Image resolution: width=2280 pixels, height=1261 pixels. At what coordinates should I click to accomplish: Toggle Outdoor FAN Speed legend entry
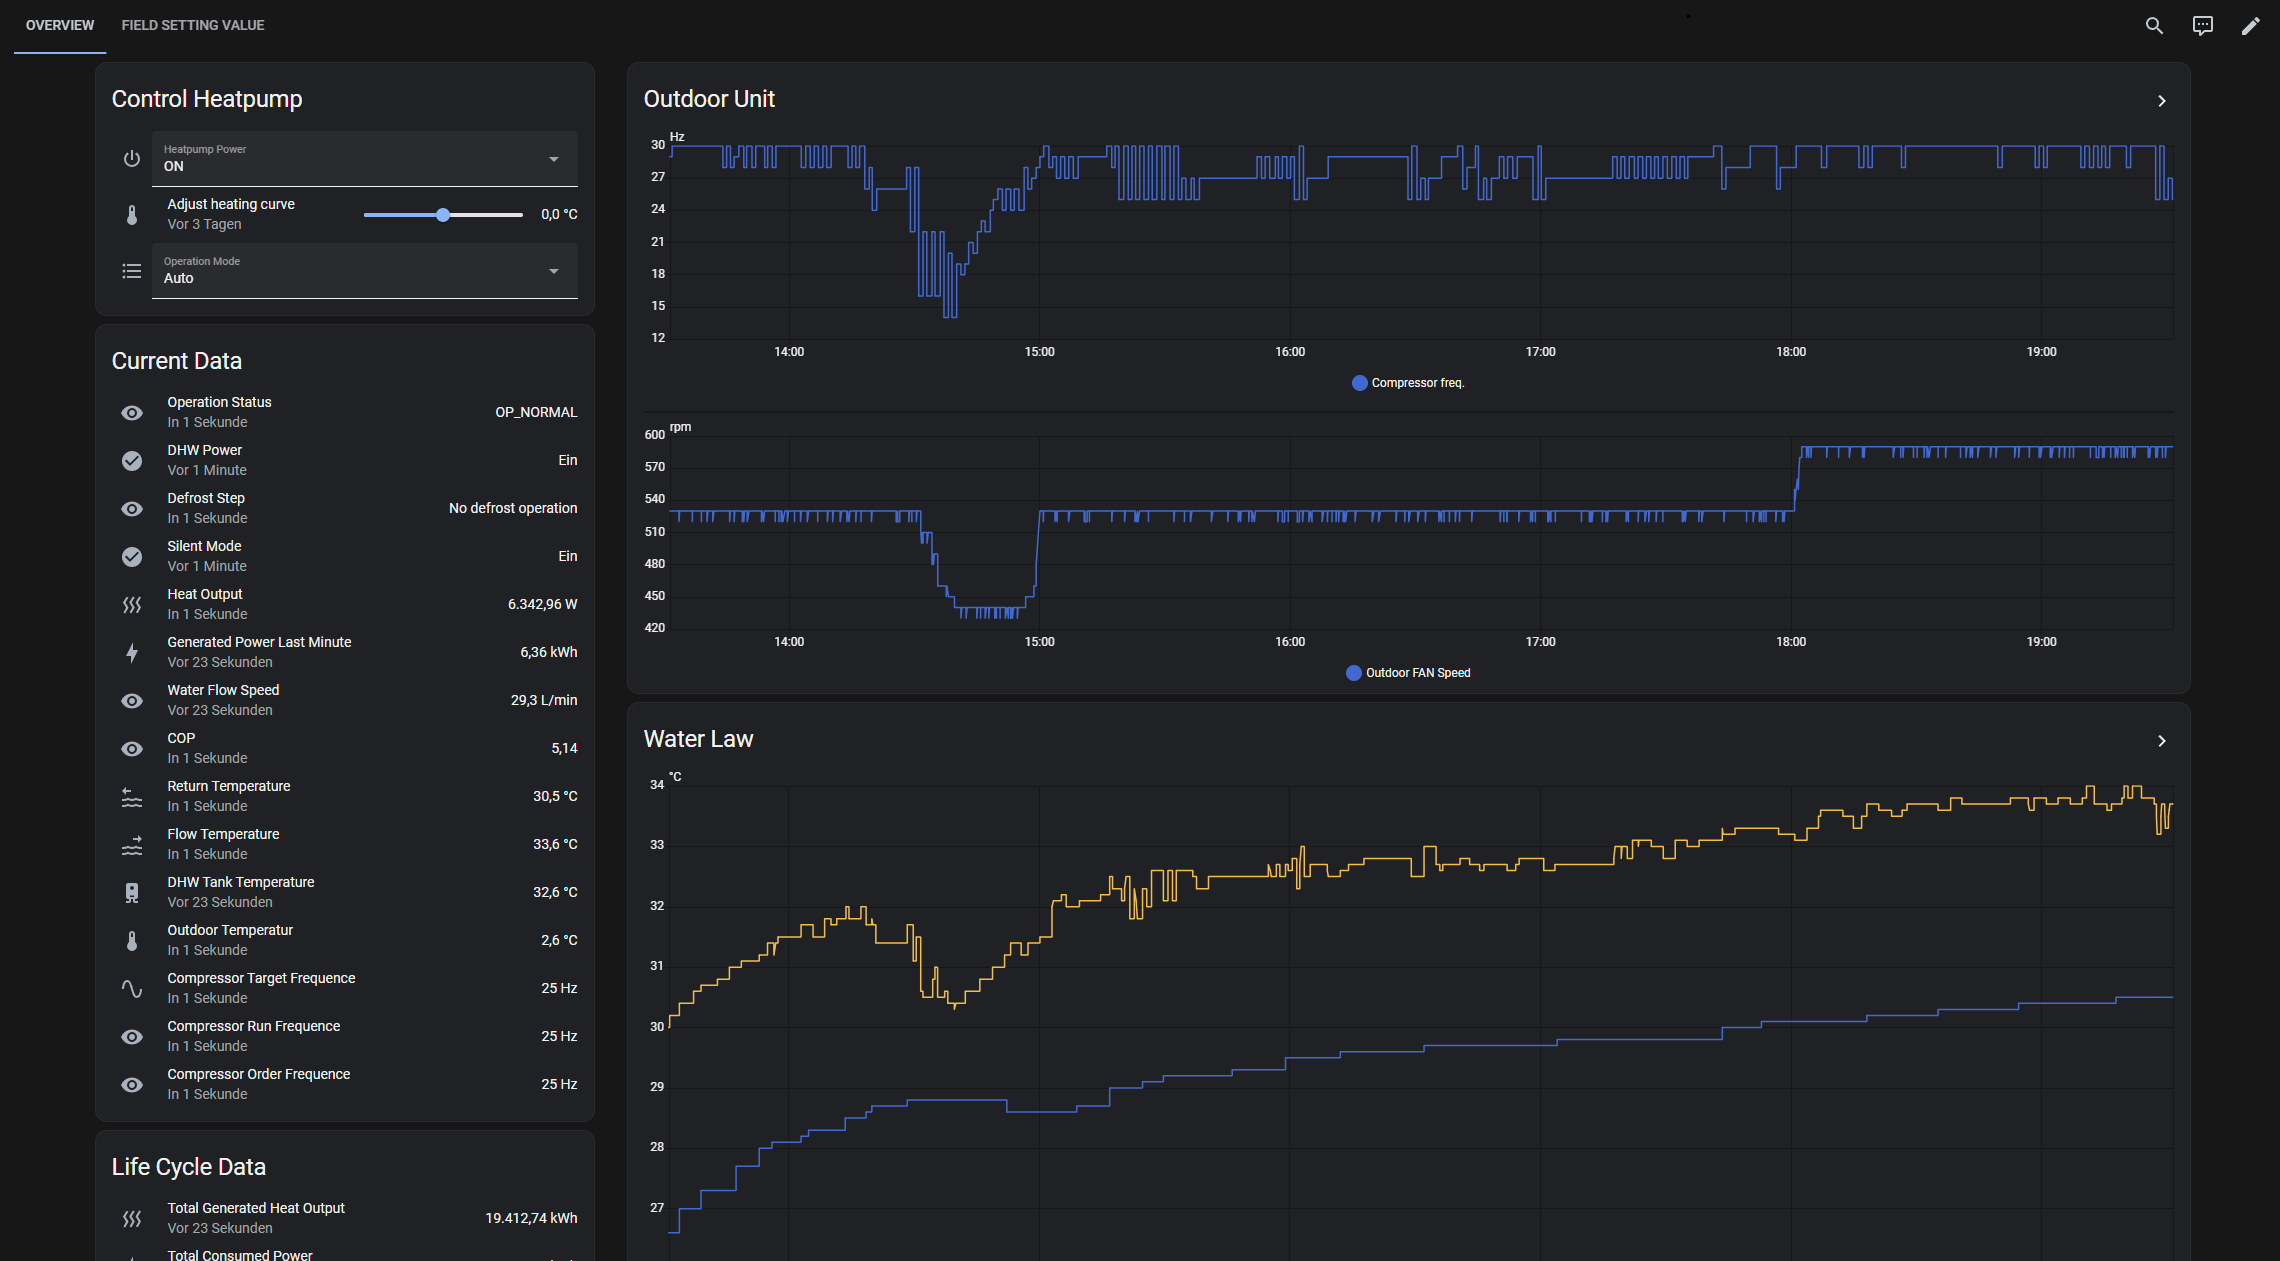point(1408,673)
